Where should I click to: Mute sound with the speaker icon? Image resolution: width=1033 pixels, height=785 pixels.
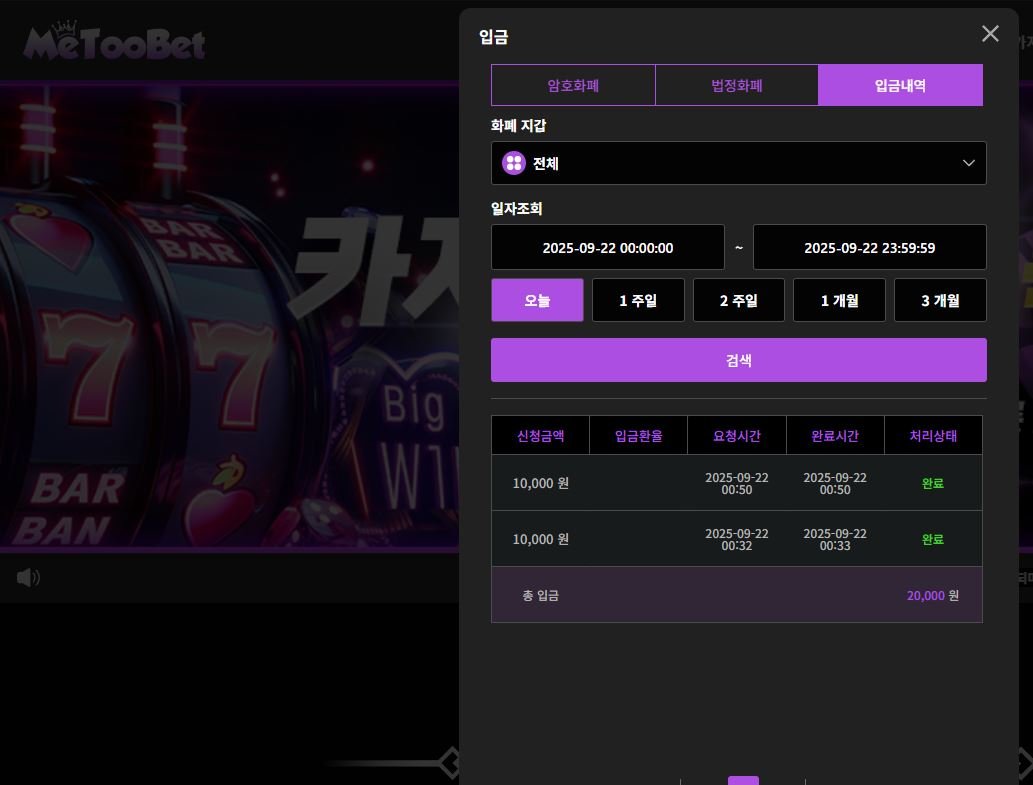pyautogui.click(x=28, y=577)
